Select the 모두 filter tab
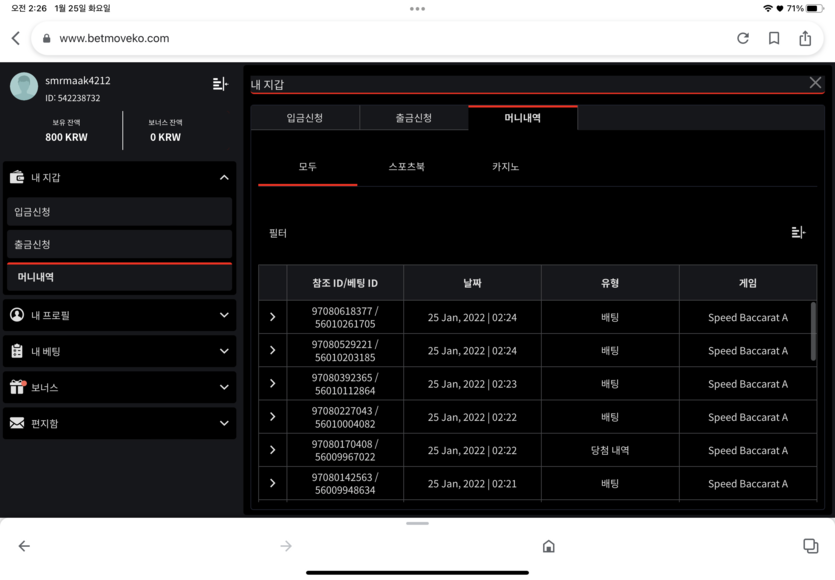835x580 pixels. pyautogui.click(x=308, y=167)
